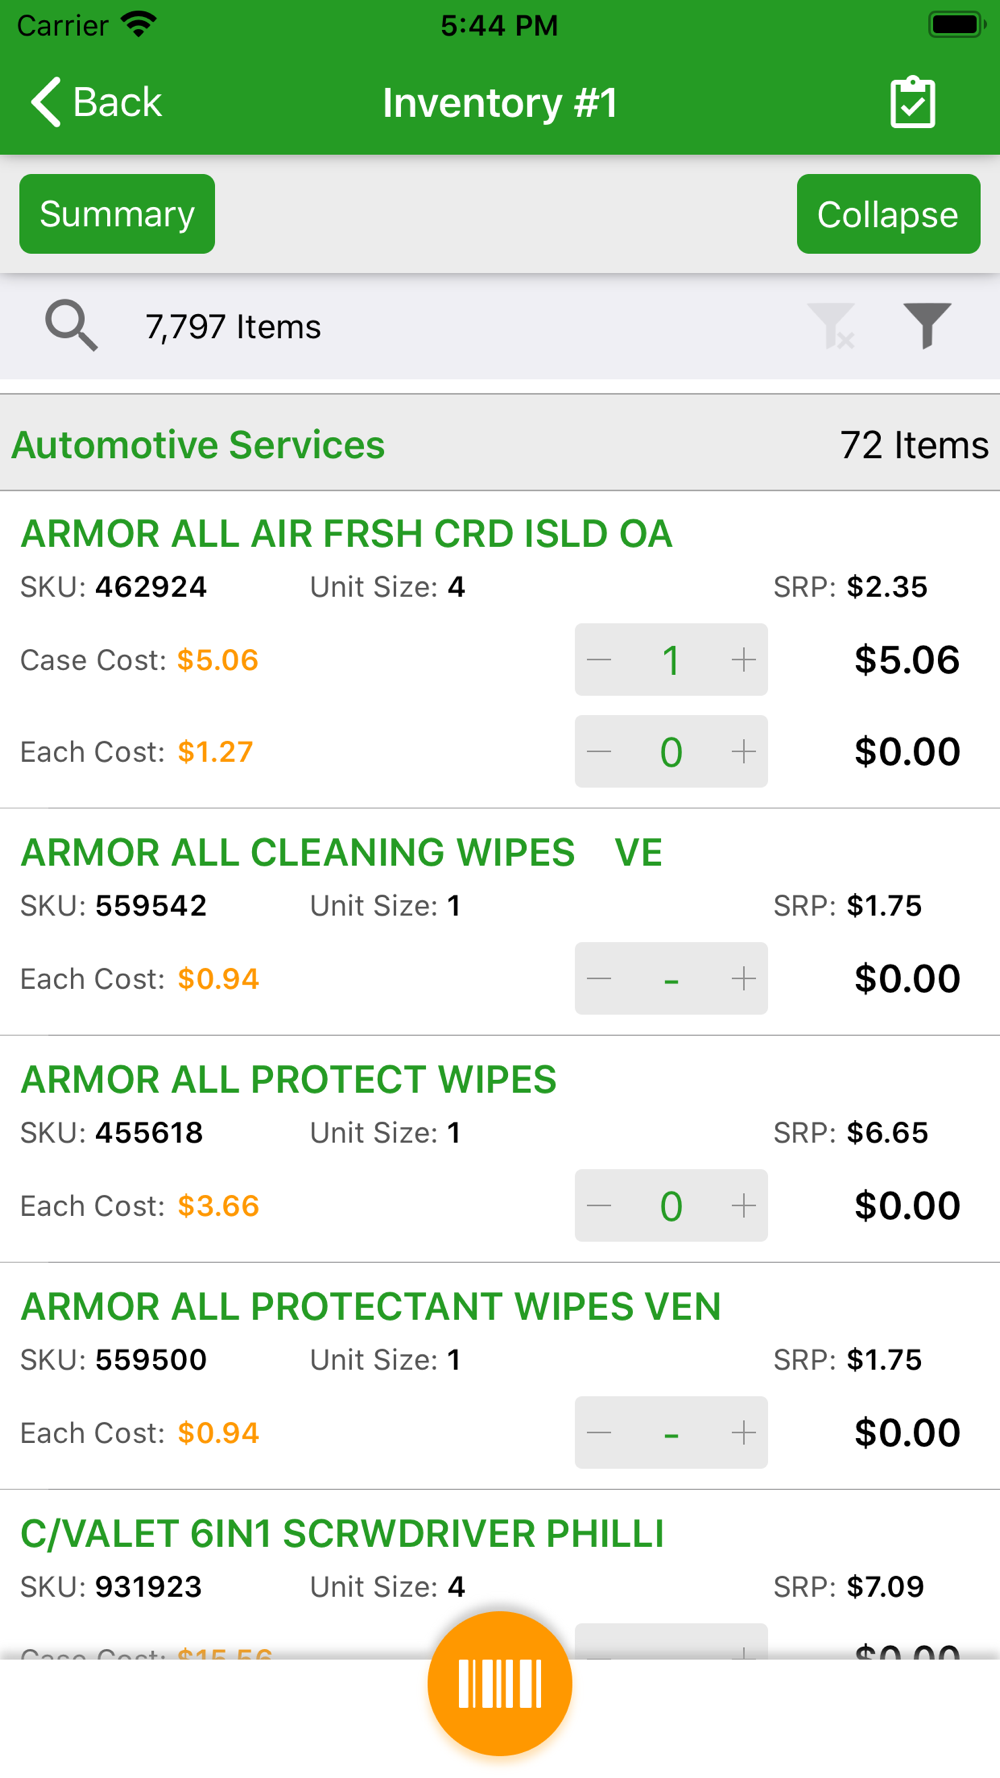Tap the search magnifier icon
Screen dimensions: 1000x1778
pyautogui.click(x=71, y=326)
